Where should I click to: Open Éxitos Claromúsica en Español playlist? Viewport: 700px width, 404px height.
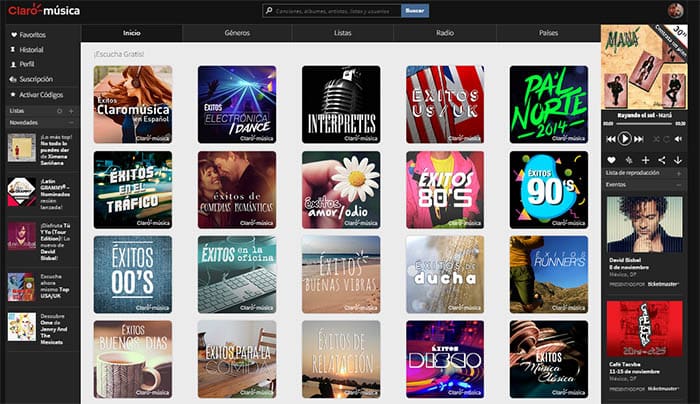133,104
